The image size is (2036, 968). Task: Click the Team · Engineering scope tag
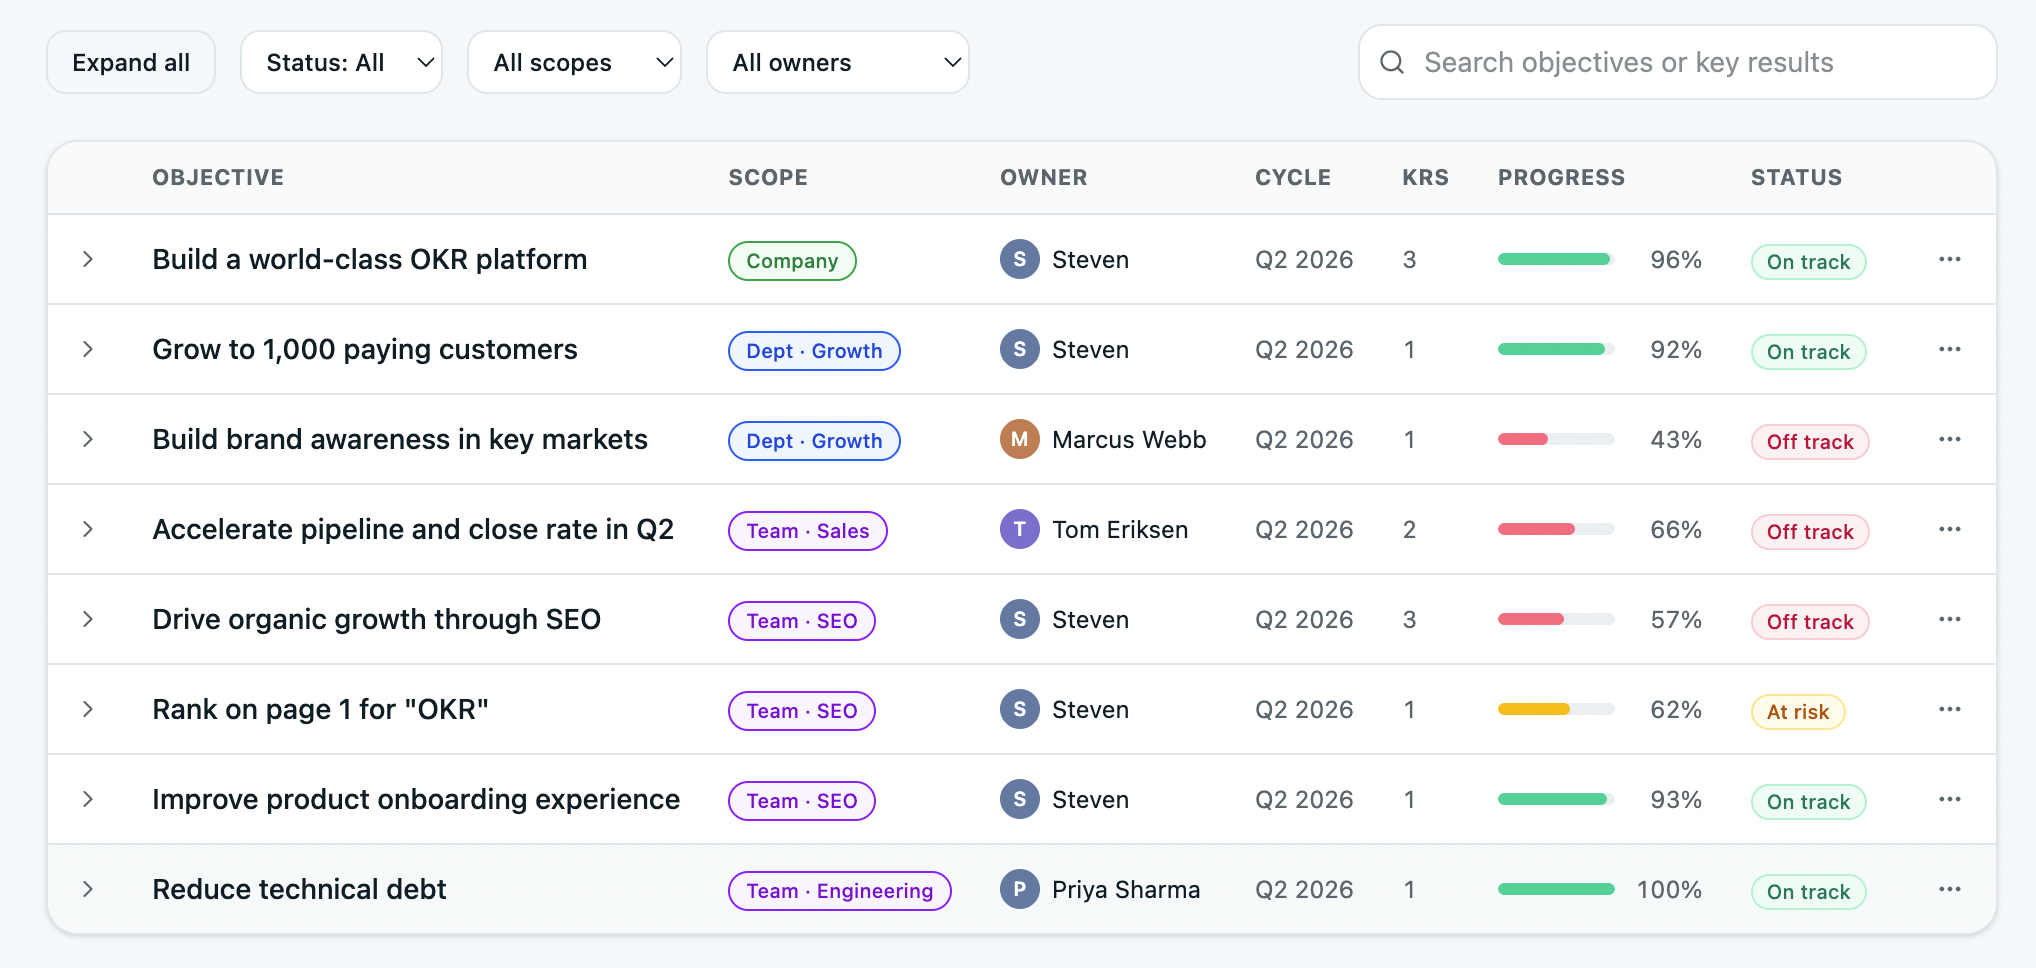point(839,891)
